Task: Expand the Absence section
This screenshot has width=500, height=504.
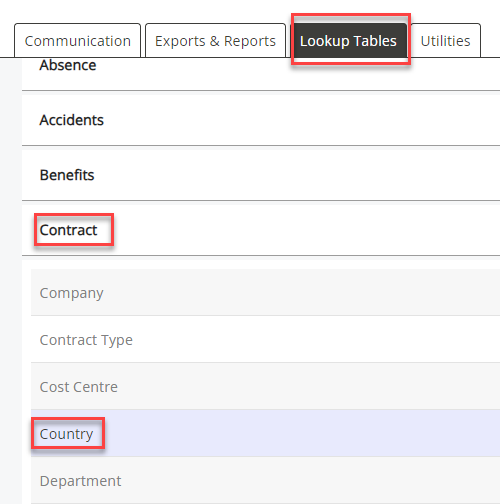Action: tap(261, 73)
